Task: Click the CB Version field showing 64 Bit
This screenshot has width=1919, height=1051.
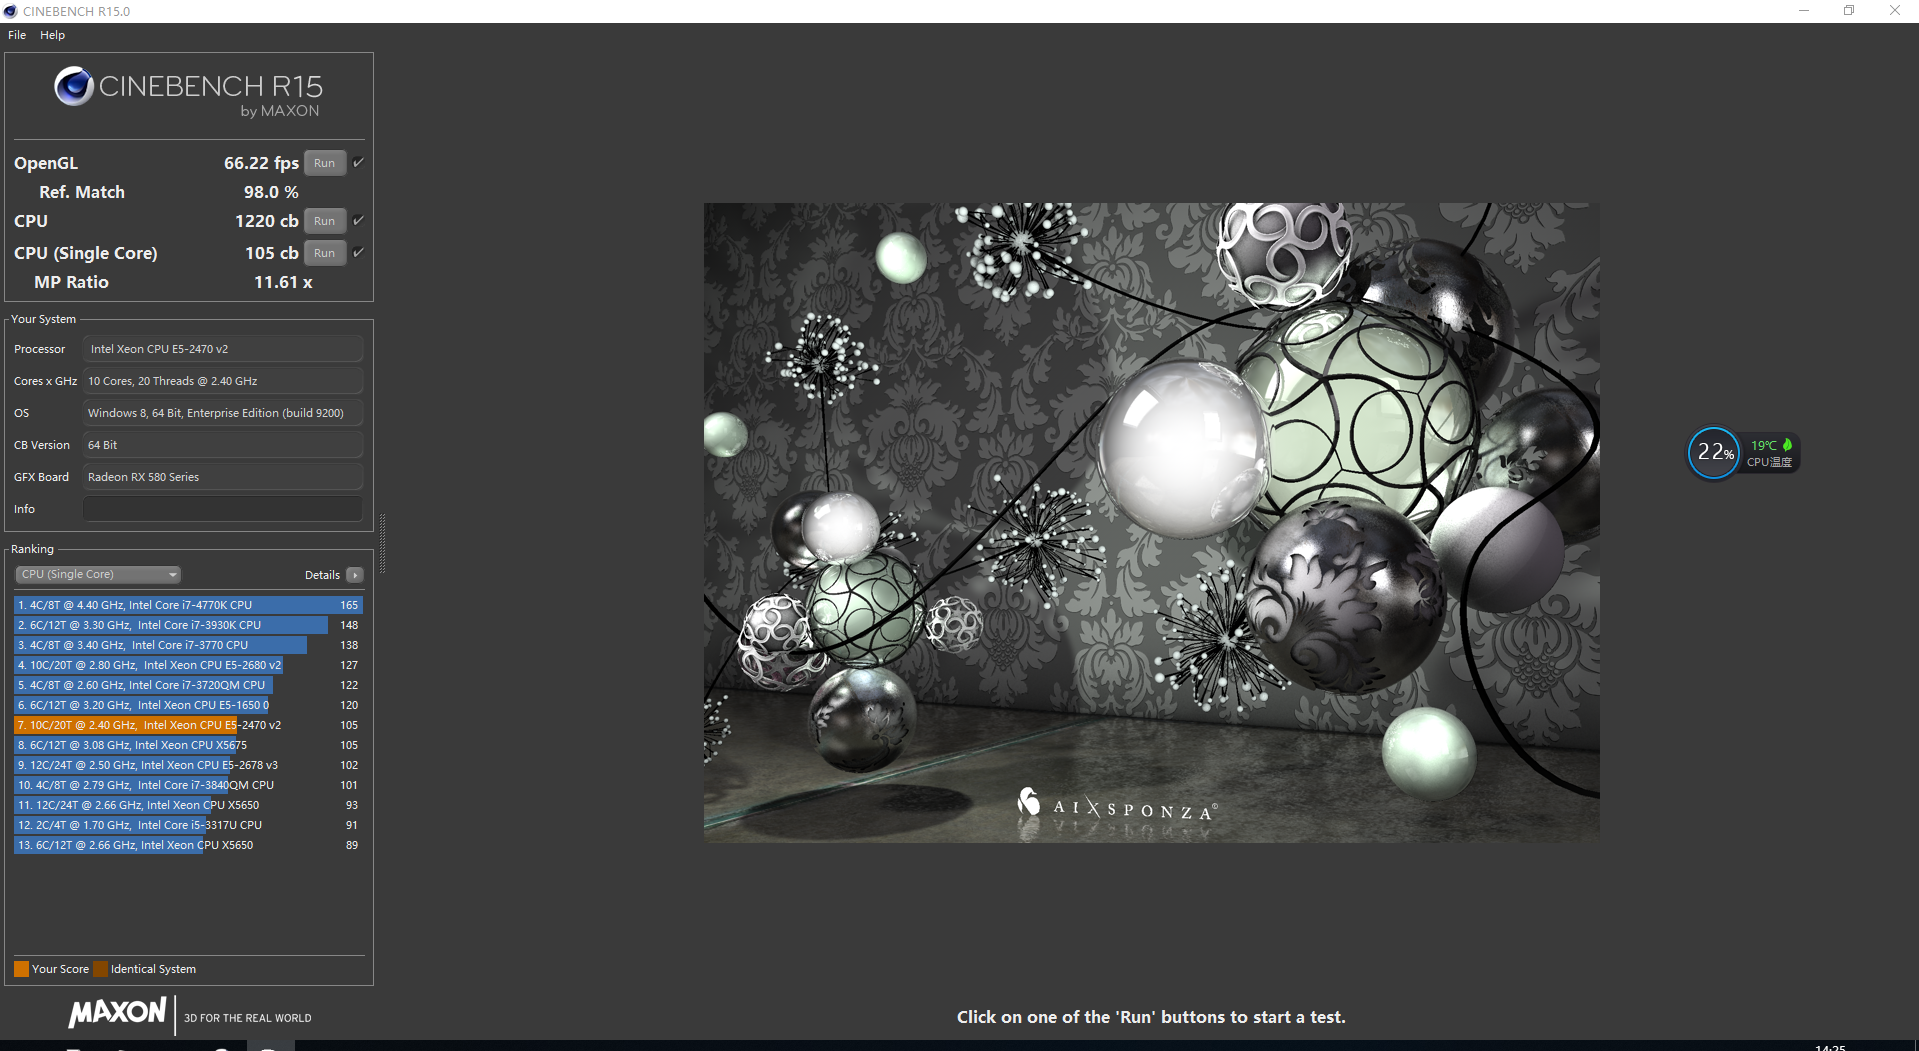Action: pyautogui.click(x=222, y=445)
